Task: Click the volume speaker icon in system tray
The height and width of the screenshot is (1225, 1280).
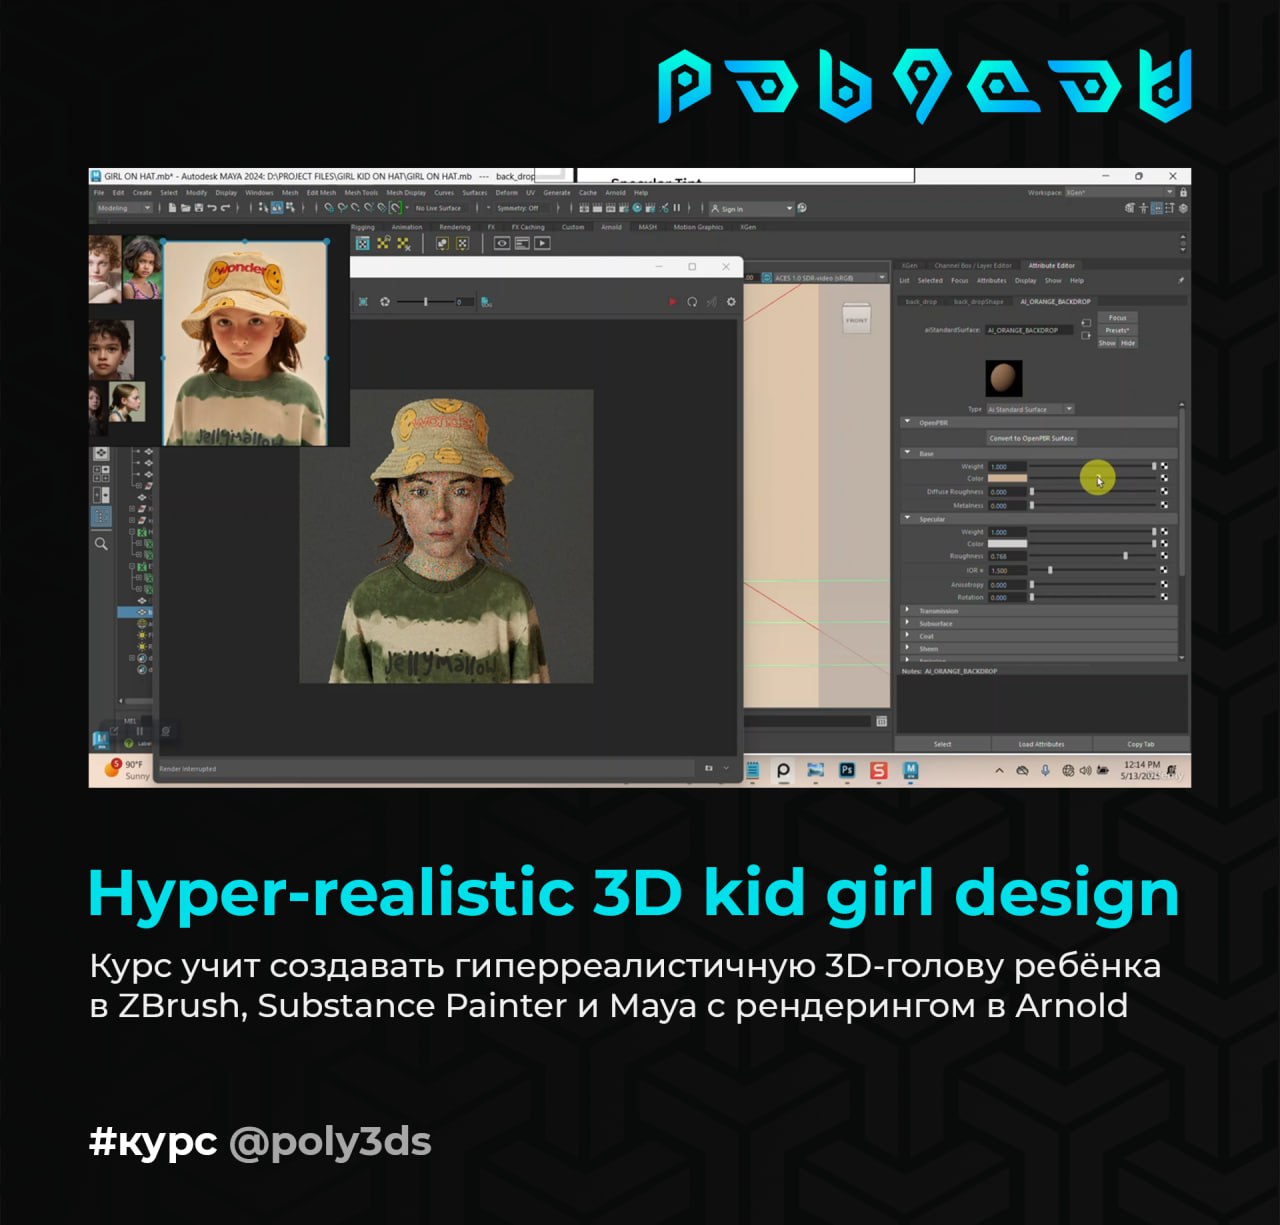Action: coord(1085,771)
